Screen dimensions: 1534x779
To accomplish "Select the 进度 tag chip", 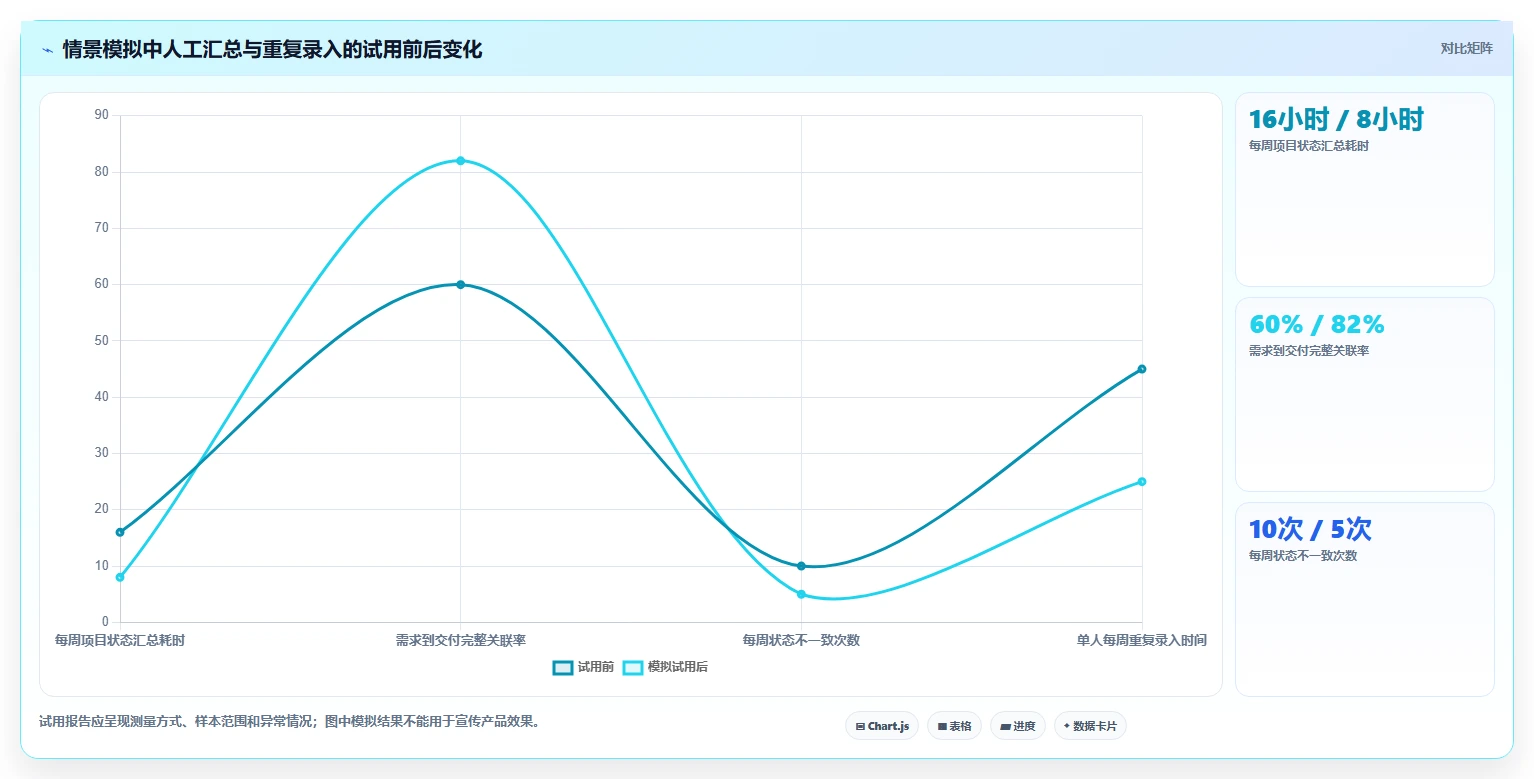I will coord(1018,726).
